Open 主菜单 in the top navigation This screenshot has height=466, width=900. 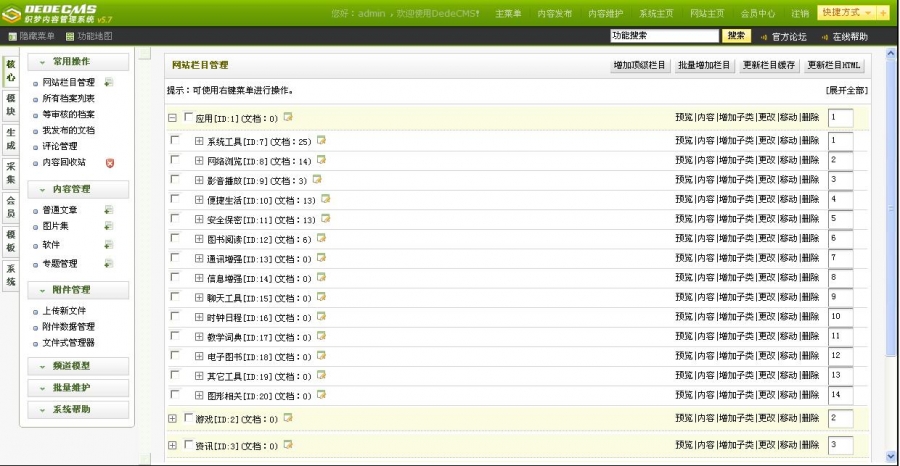click(508, 13)
